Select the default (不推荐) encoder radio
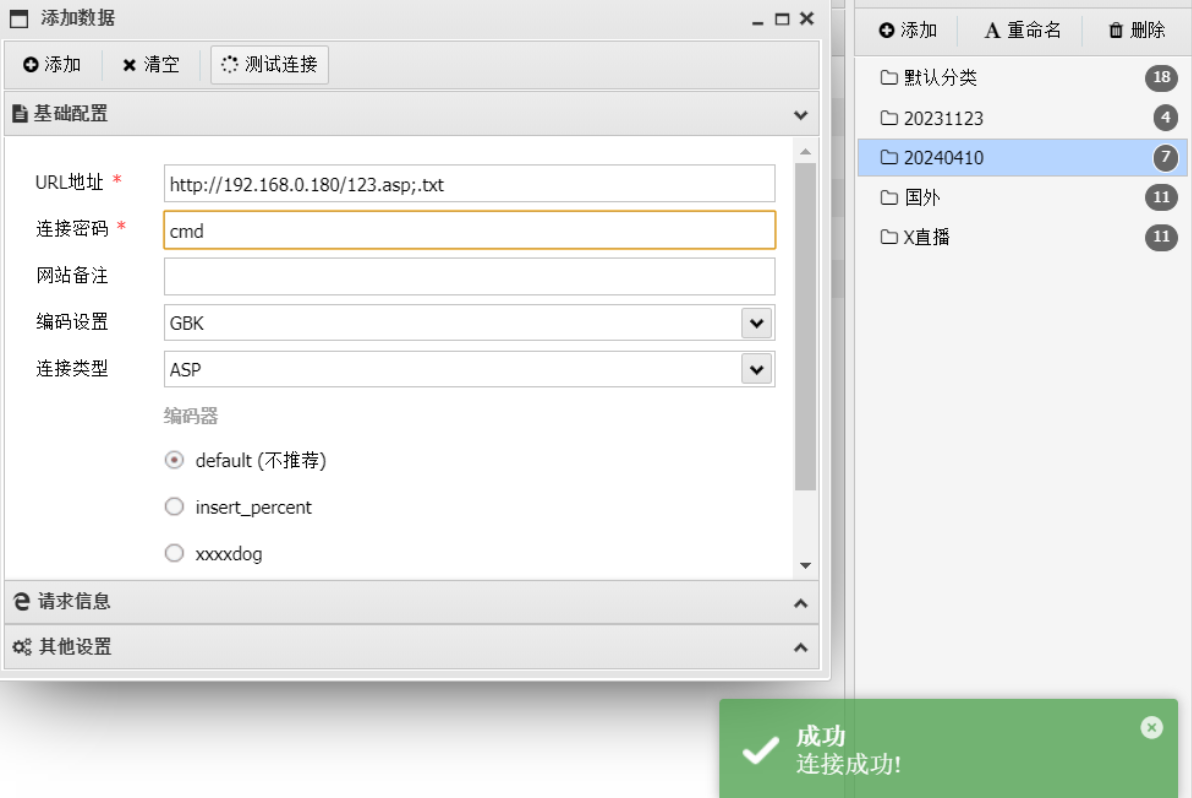Image resolution: width=1192 pixels, height=798 pixels. point(174,461)
